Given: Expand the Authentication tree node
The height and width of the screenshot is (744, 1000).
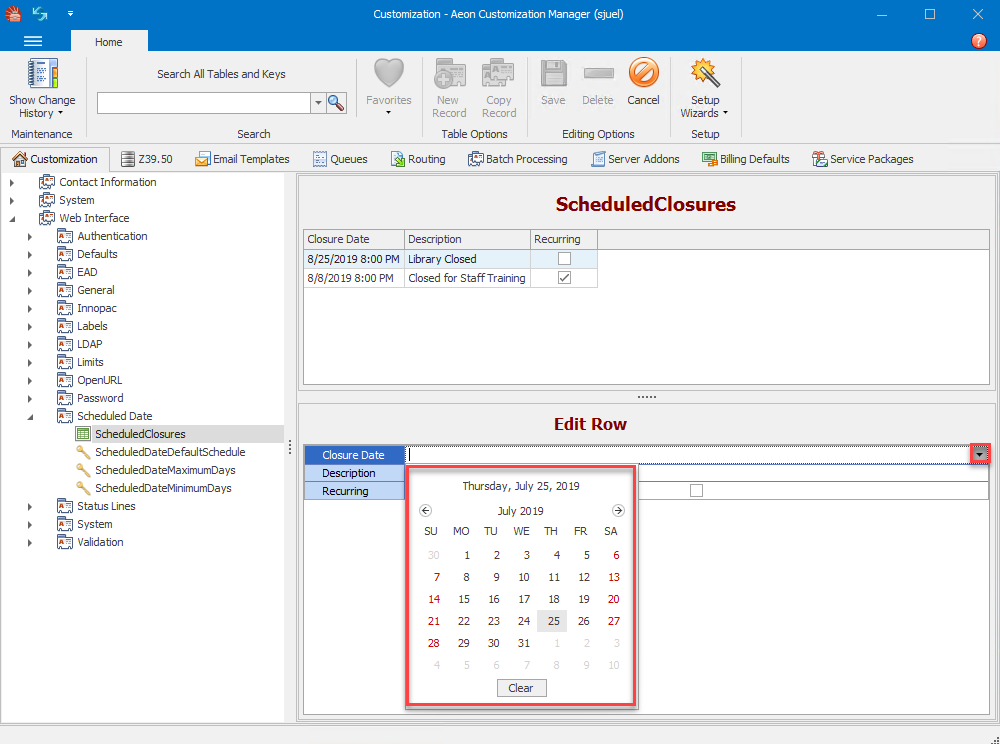Looking at the screenshot, I should click(x=30, y=237).
